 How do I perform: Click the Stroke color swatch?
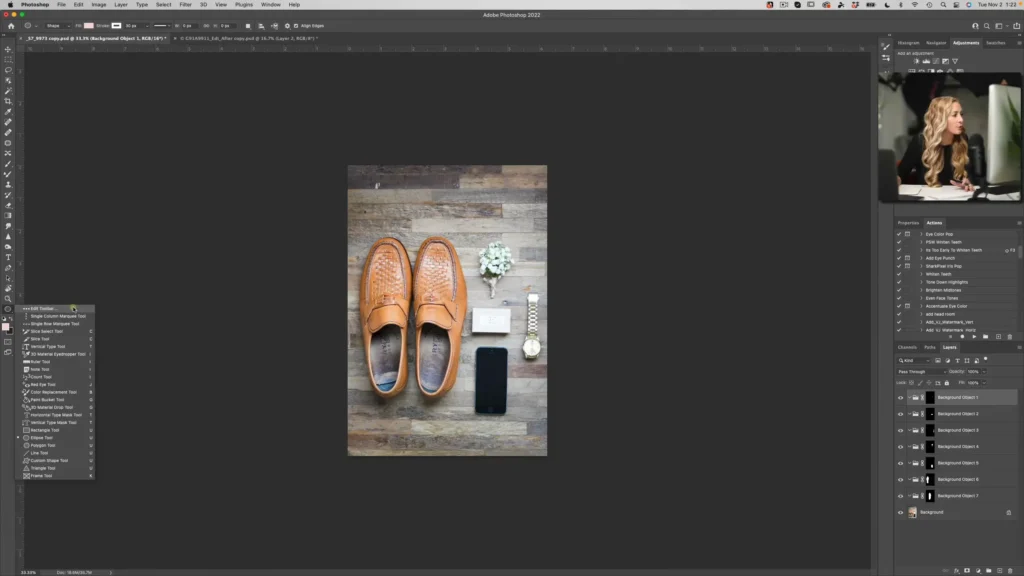tap(116, 26)
